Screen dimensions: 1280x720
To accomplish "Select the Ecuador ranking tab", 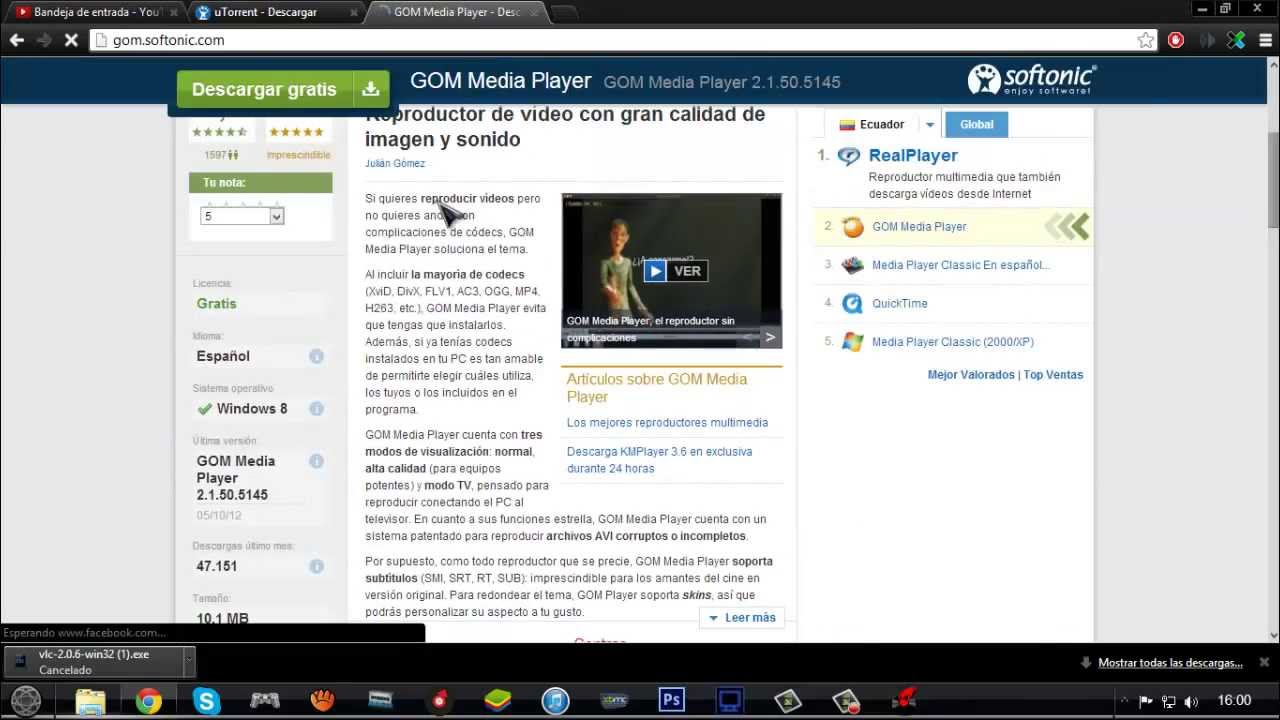I will click(871, 125).
